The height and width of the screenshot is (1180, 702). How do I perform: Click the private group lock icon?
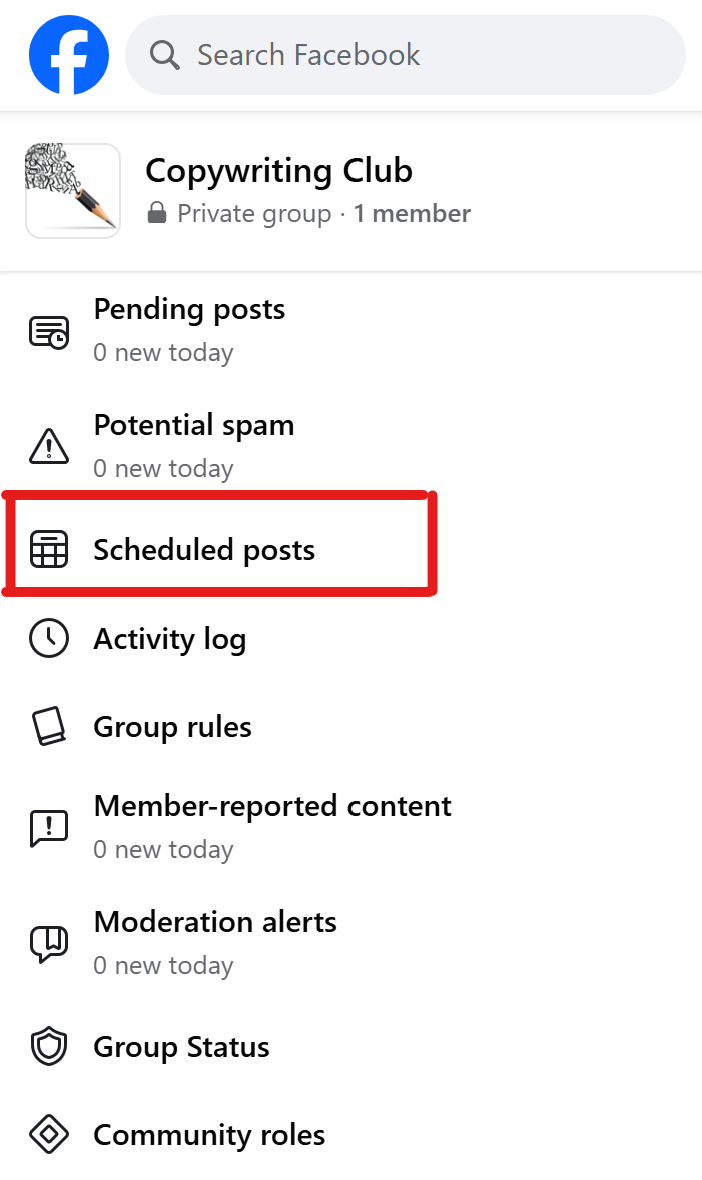tap(157, 213)
